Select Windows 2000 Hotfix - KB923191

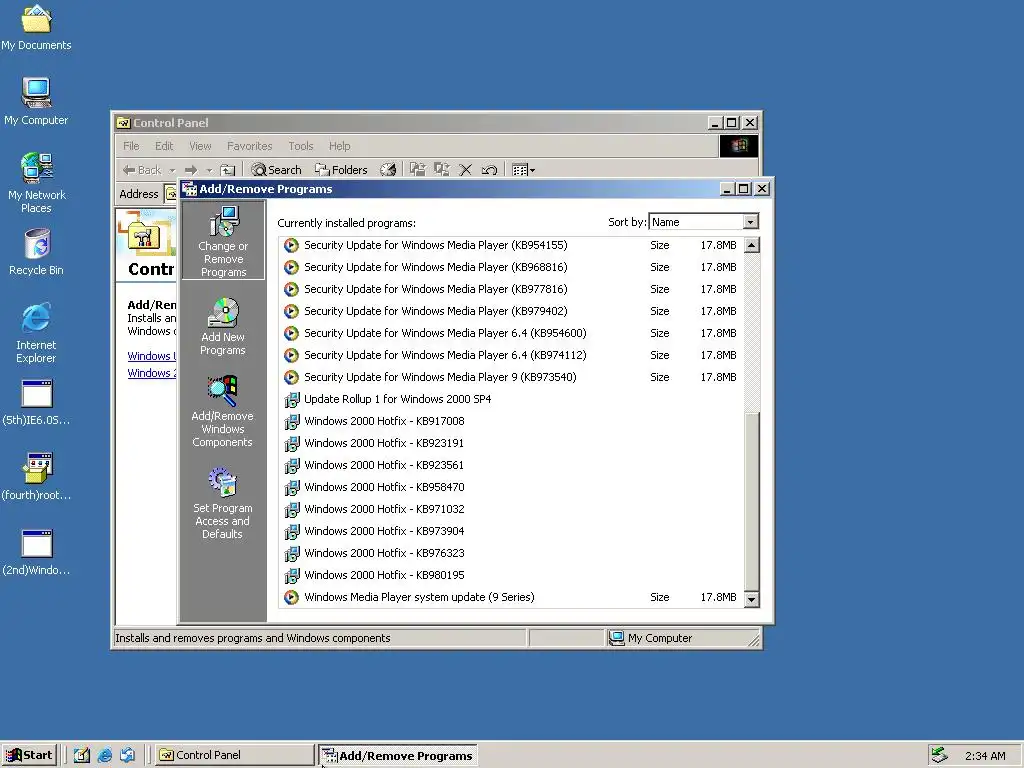[511, 443]
